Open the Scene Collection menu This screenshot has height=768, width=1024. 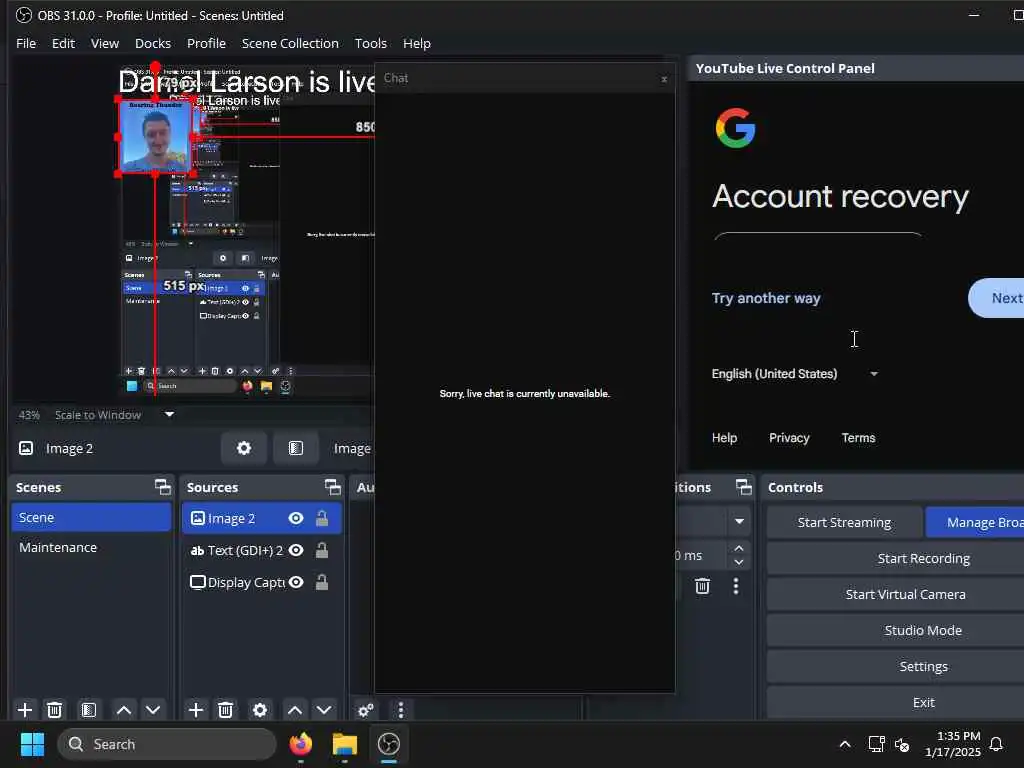[x=290, y=43]
